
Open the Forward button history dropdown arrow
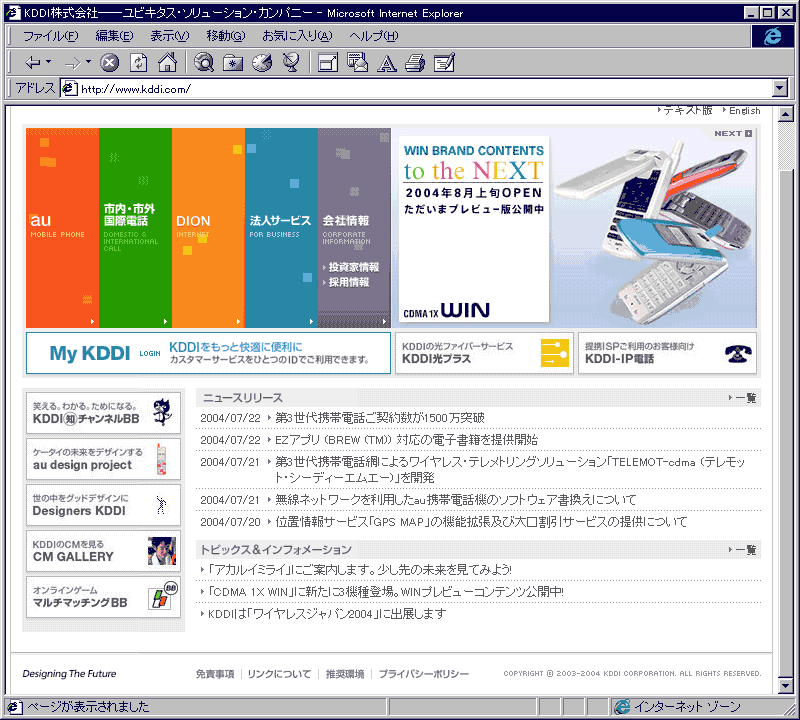[88, 62]
